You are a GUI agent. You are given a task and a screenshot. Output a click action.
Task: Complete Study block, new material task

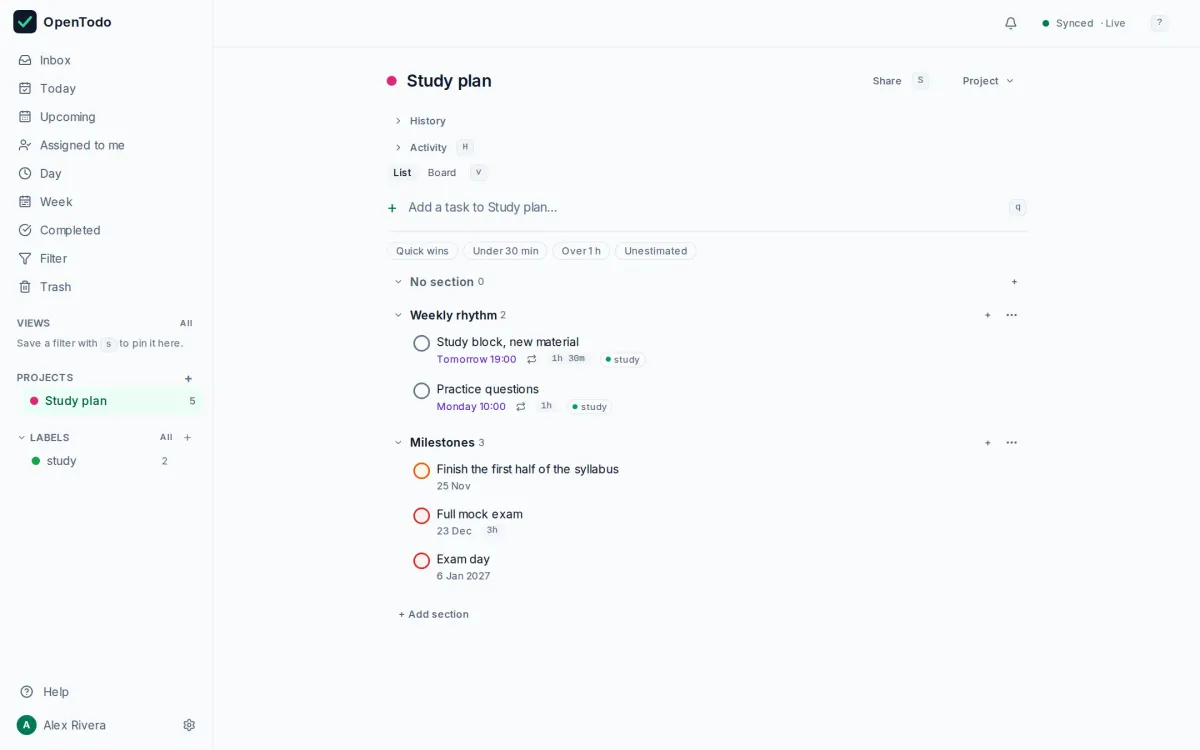tap(422, 343)
